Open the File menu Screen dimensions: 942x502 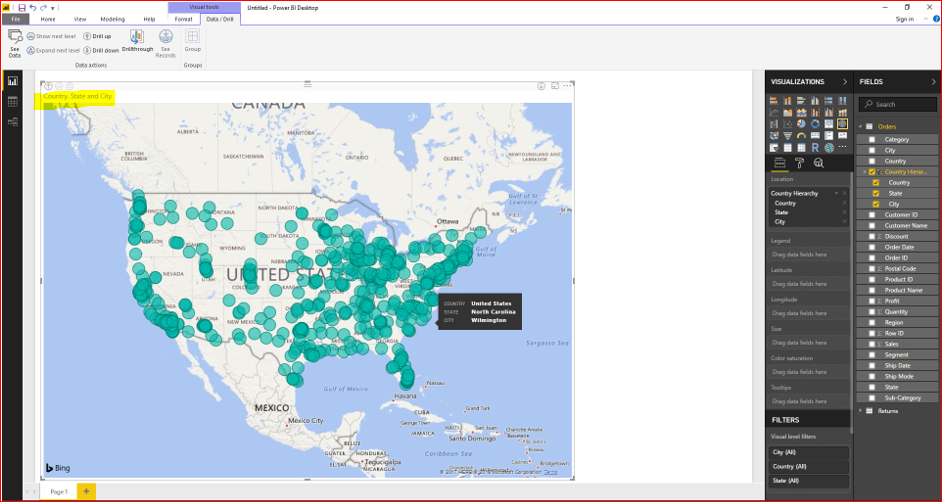15,19
